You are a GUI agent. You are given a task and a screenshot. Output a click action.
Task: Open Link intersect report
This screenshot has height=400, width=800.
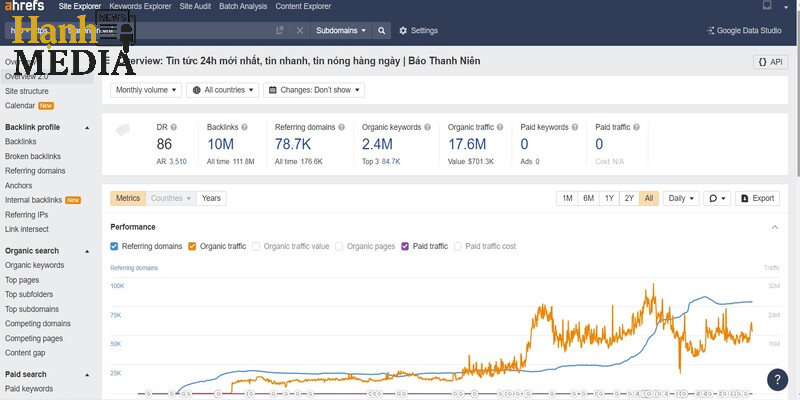tap(27, 230)
